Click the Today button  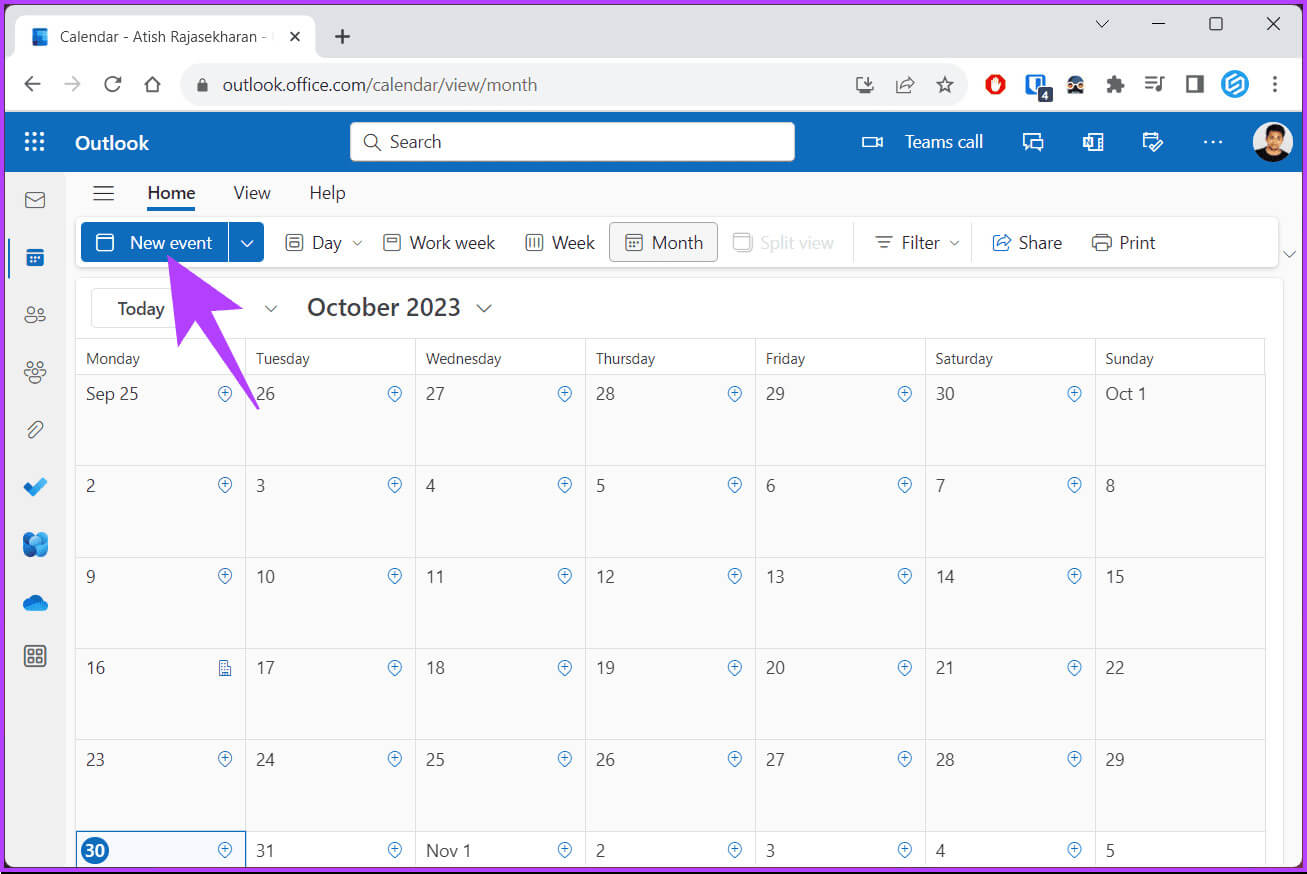click(140, 308)
